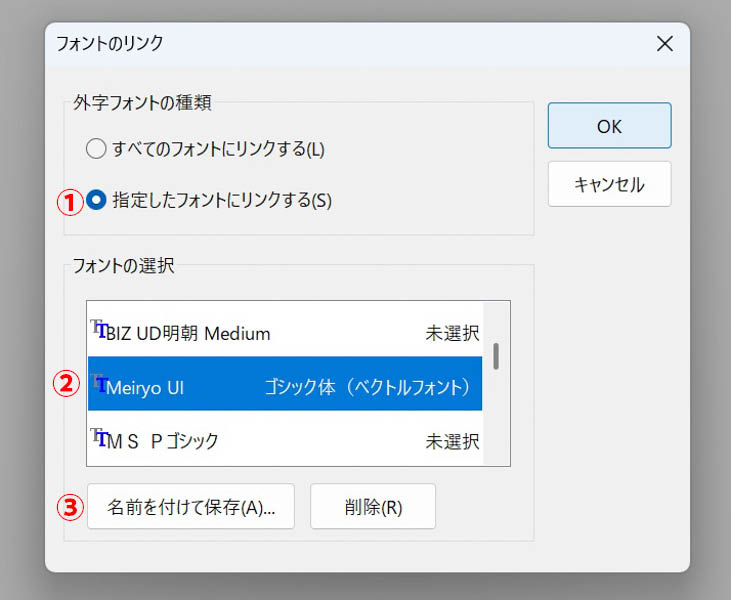Click 未選択 status of ＭＳ Ｐゴシック
Viewport: 731px width, 600px height.
pos(452,441)
